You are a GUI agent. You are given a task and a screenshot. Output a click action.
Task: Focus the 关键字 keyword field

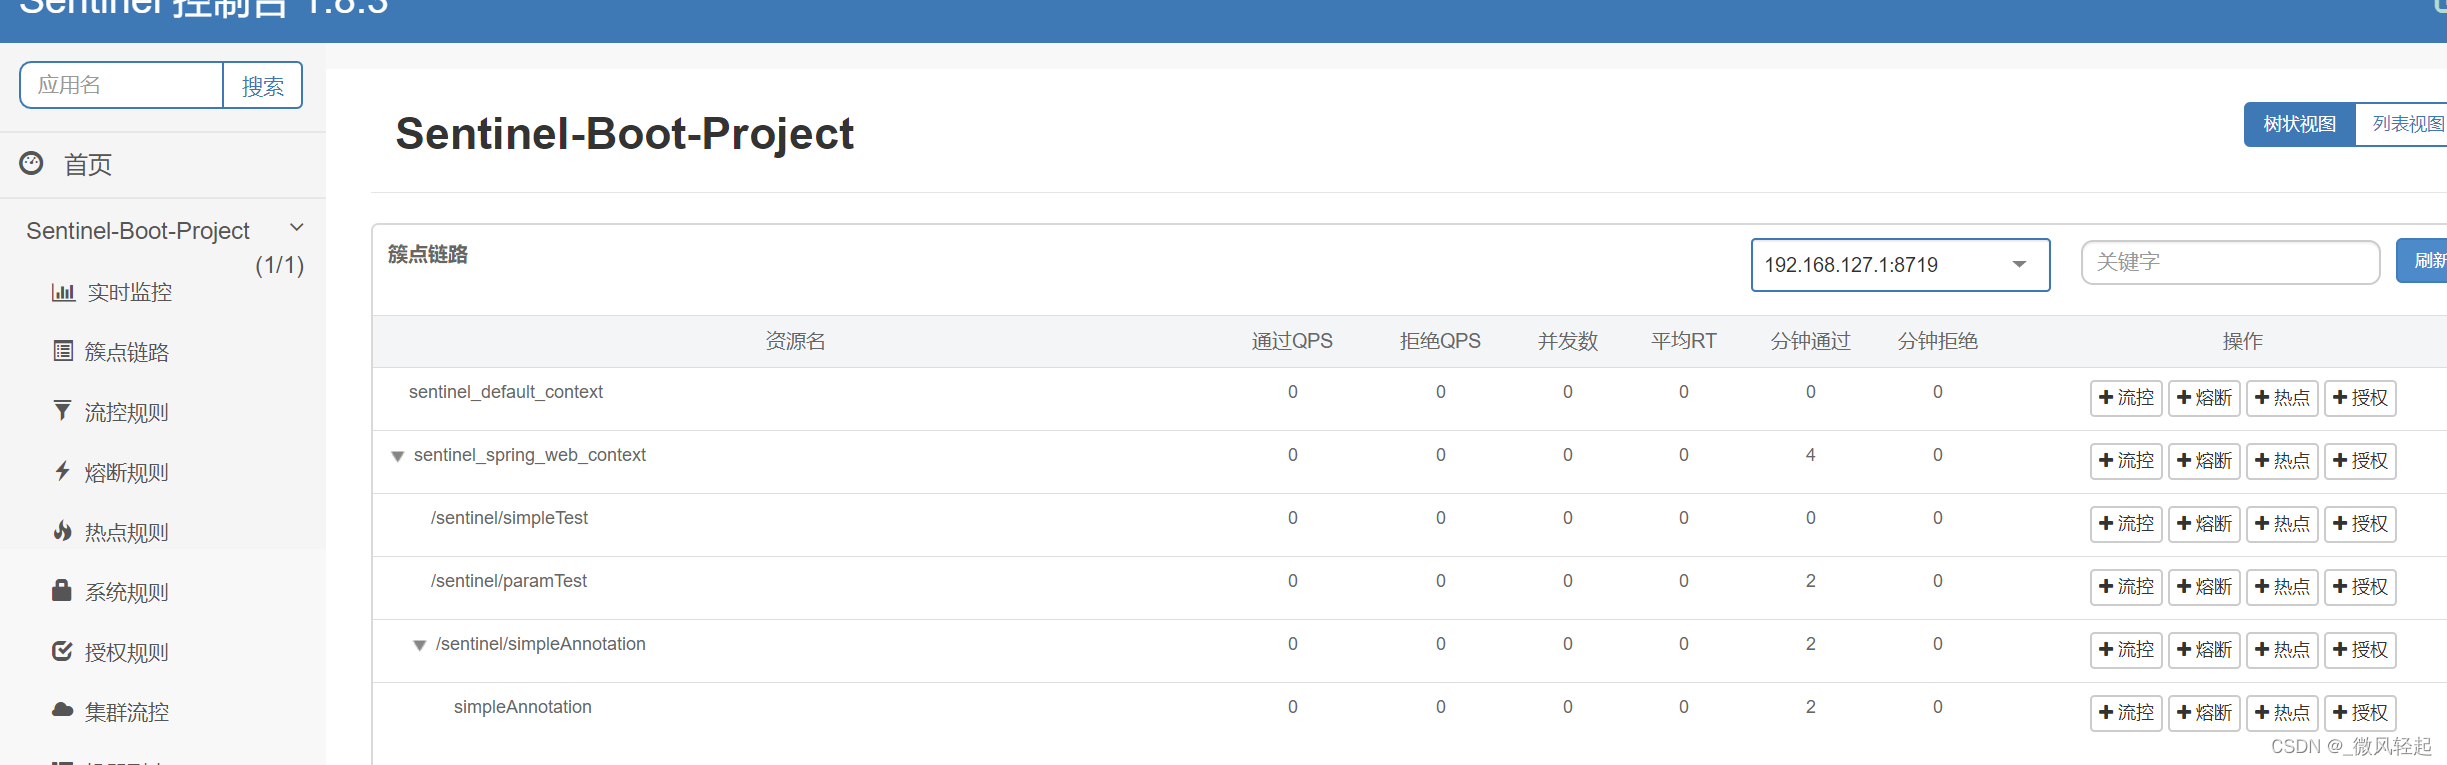click(2230, 262)
